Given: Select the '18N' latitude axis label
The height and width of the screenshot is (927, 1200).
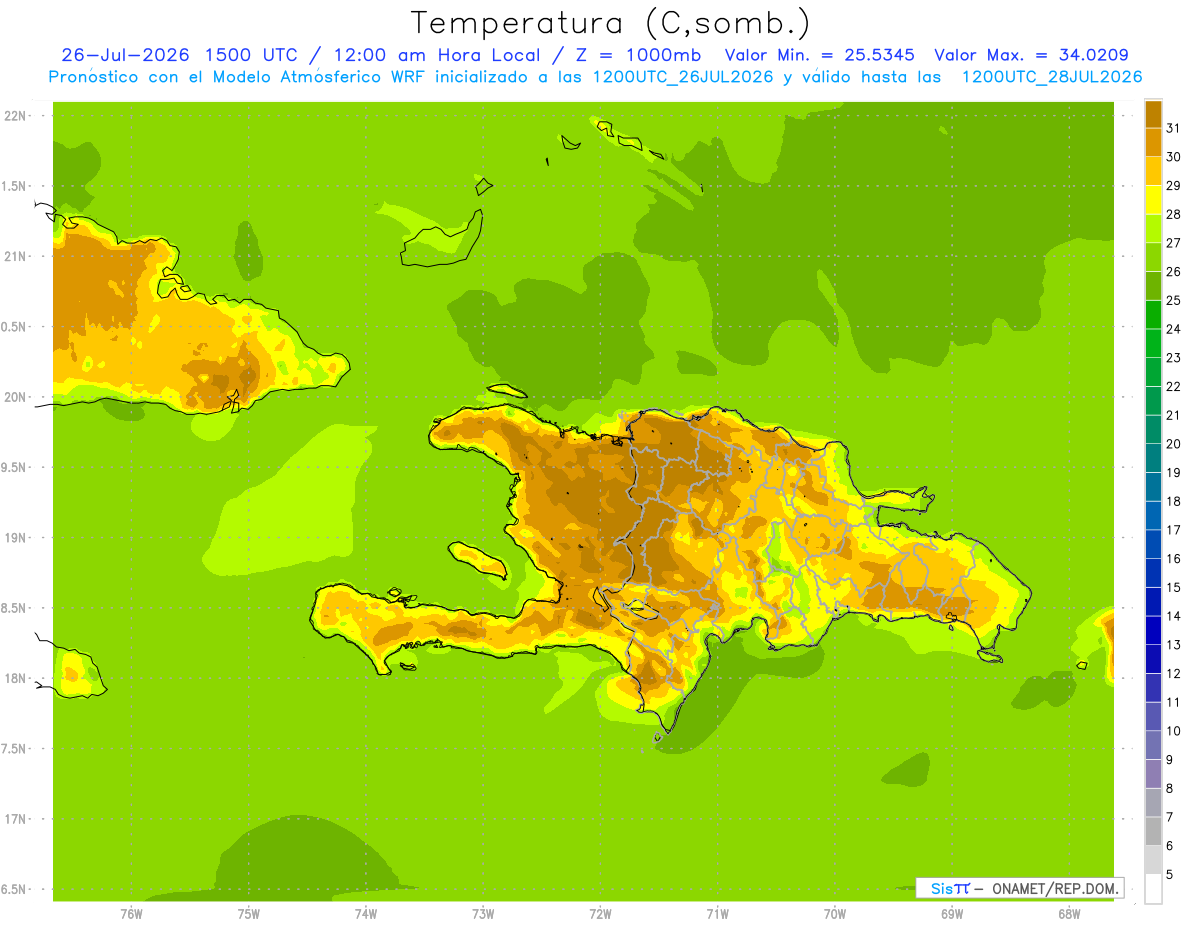Looking at the screenshot, I should (15, 678).
